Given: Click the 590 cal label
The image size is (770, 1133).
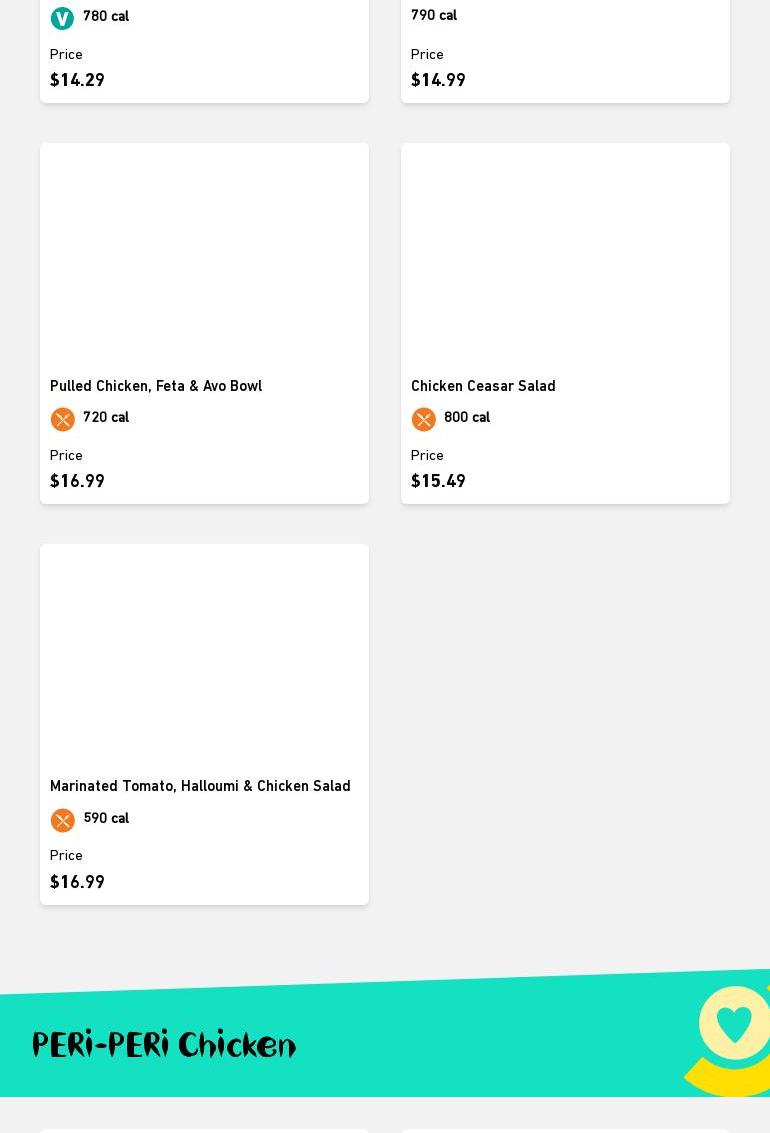Looking at the screenshot, I should point(106,818).
